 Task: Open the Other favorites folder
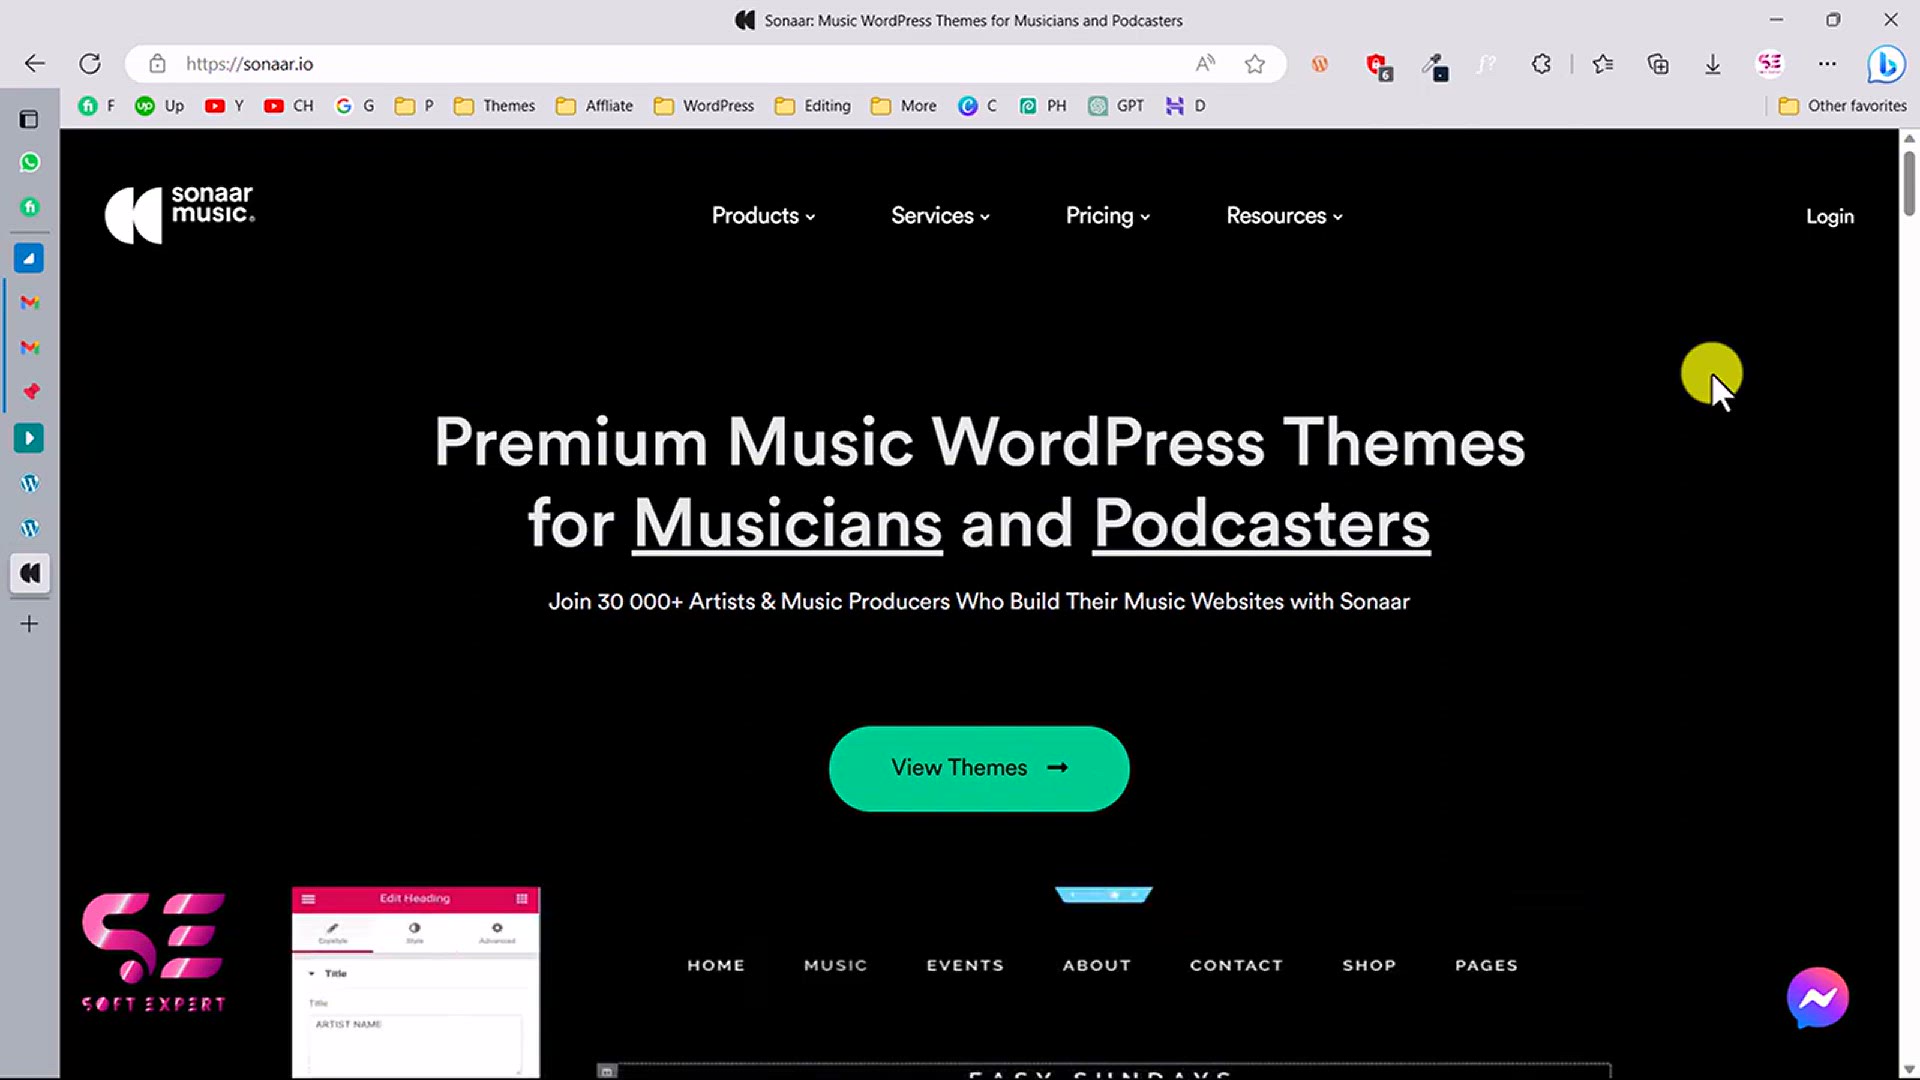[1842, 106]
